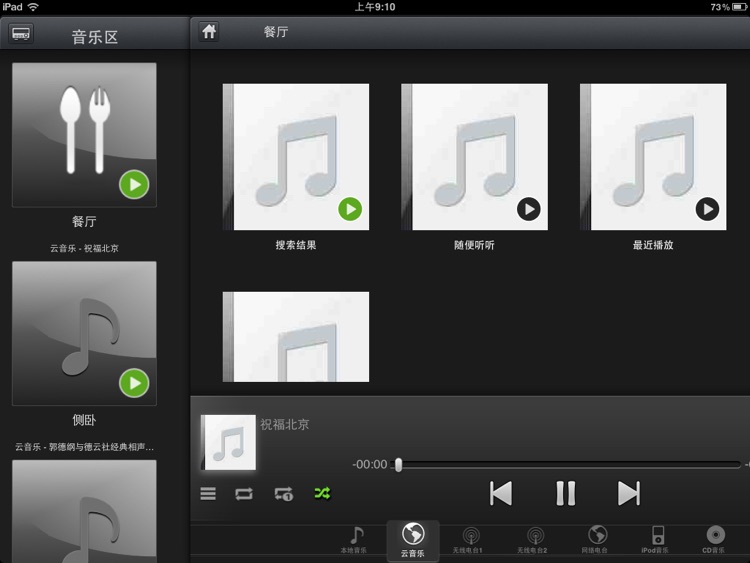
Task: Skip to the next track
Action: 629,493
